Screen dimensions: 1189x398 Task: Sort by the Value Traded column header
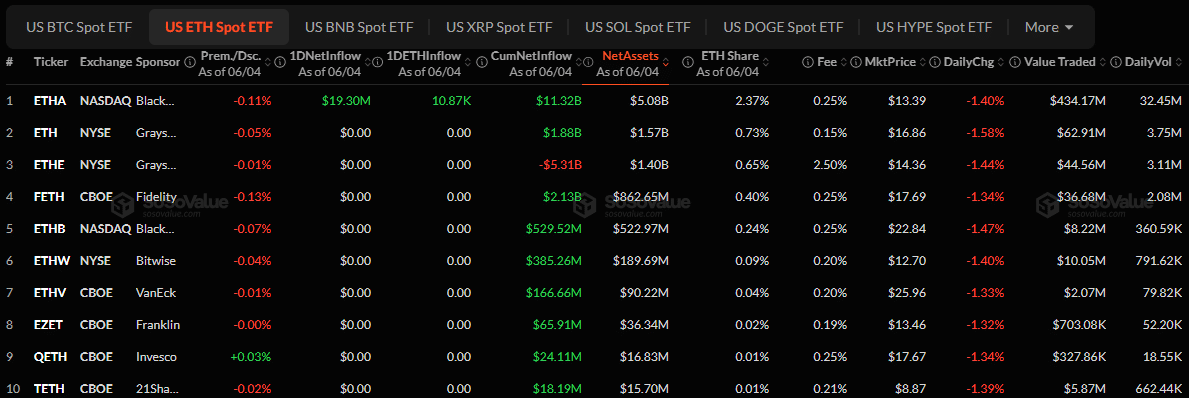(1059, 62)
